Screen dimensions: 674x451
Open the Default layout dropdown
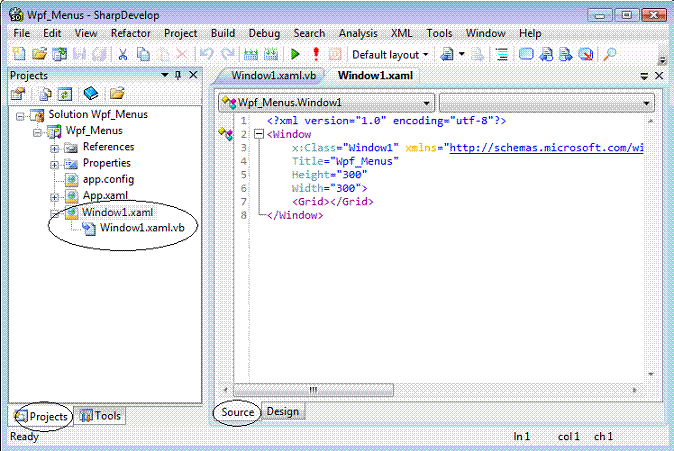tap(390, 55)
